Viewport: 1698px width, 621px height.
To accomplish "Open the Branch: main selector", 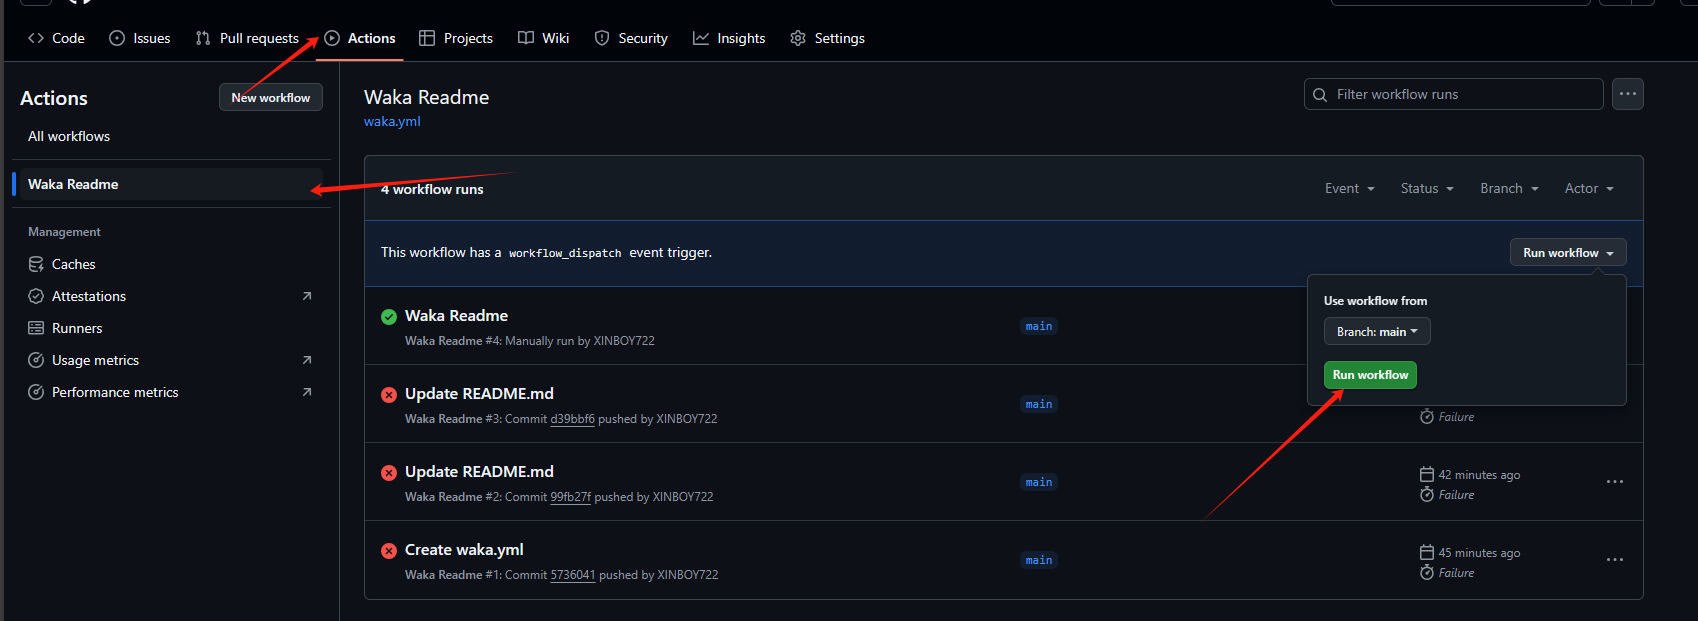I will [1377, 331].
